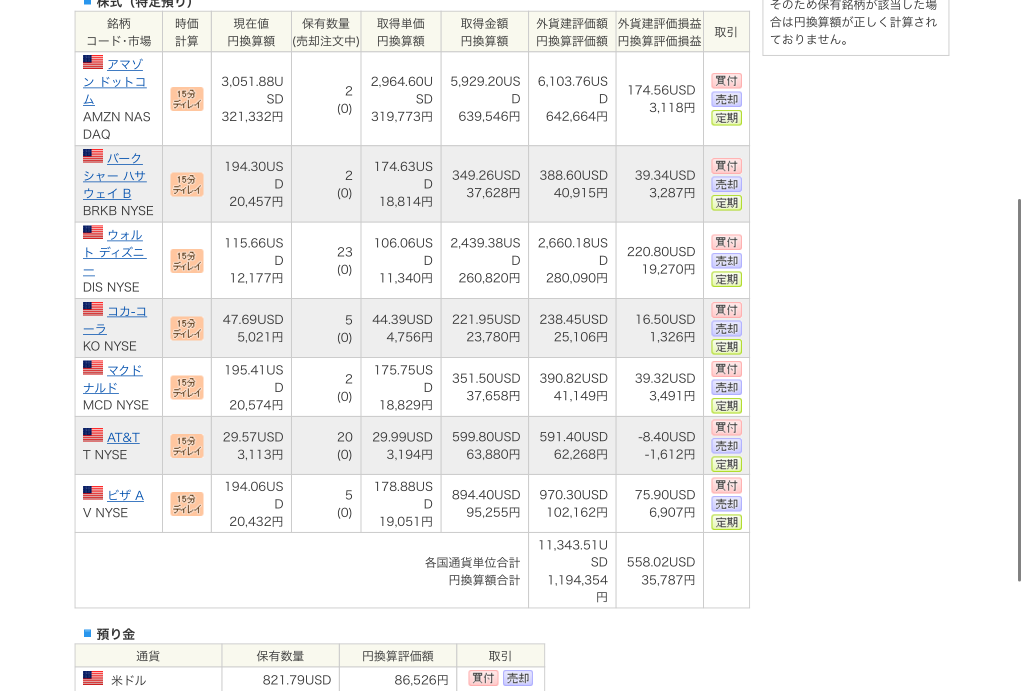
Task: Open the ビザ A stock link
Action: pos(125,496)
